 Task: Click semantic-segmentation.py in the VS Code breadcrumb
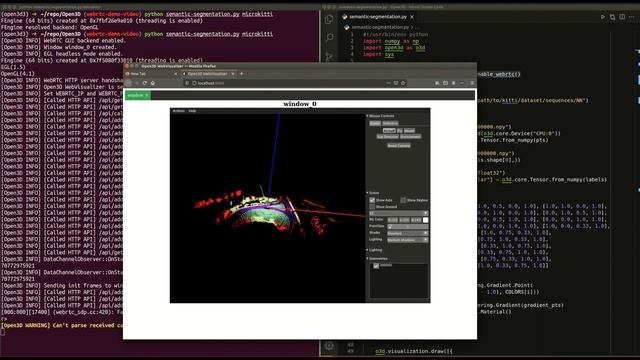380,27
